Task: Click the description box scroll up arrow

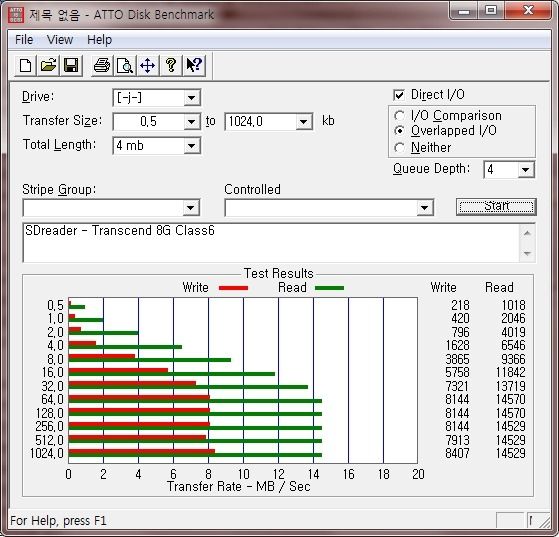Action: click(527, 233)
